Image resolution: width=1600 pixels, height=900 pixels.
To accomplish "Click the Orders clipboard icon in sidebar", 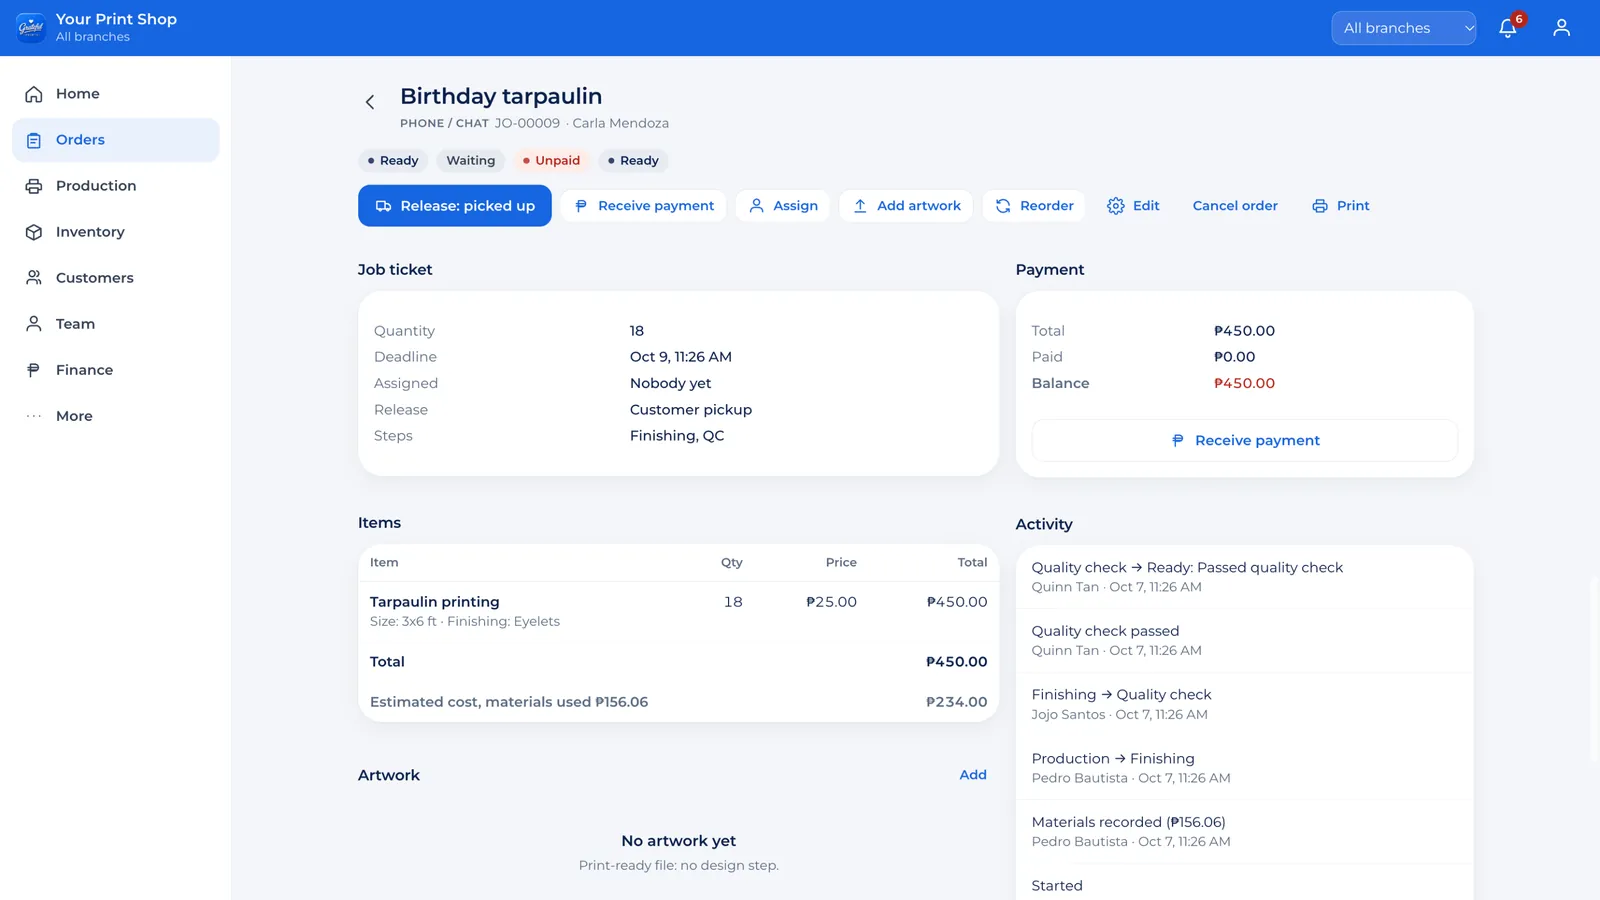I will [34, 140].
